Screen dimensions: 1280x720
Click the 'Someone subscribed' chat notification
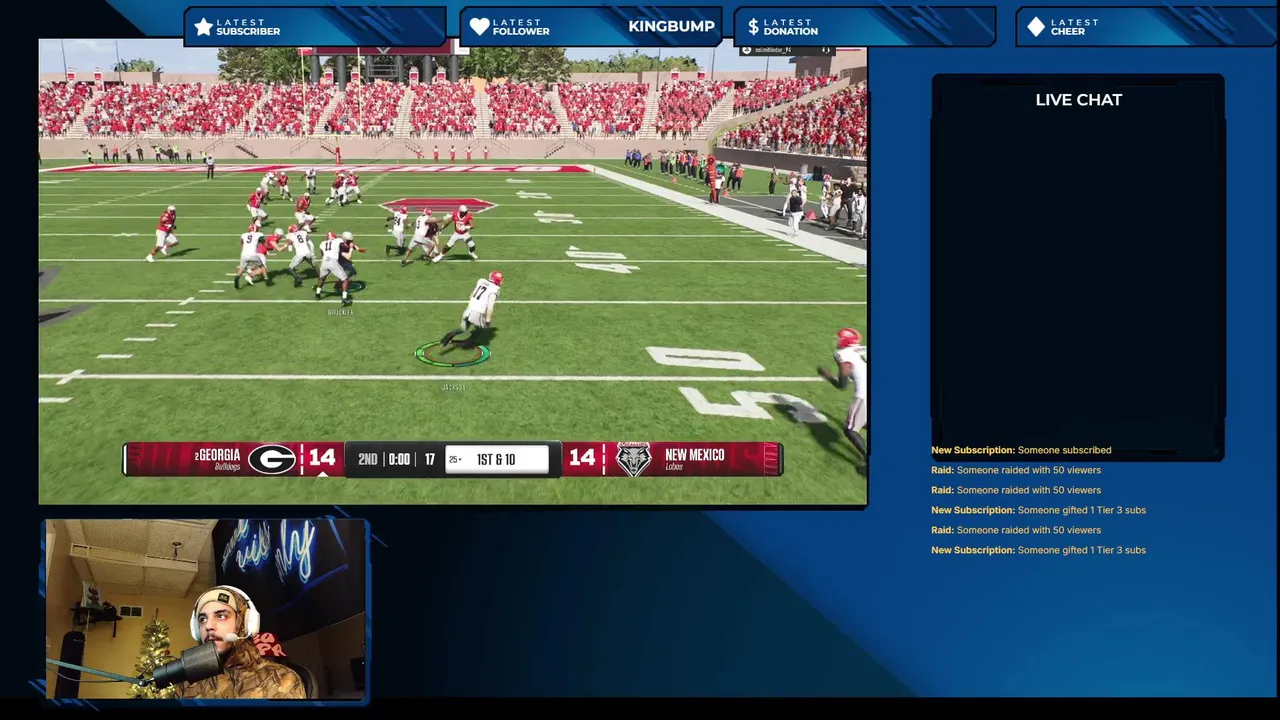[1021, 450]
